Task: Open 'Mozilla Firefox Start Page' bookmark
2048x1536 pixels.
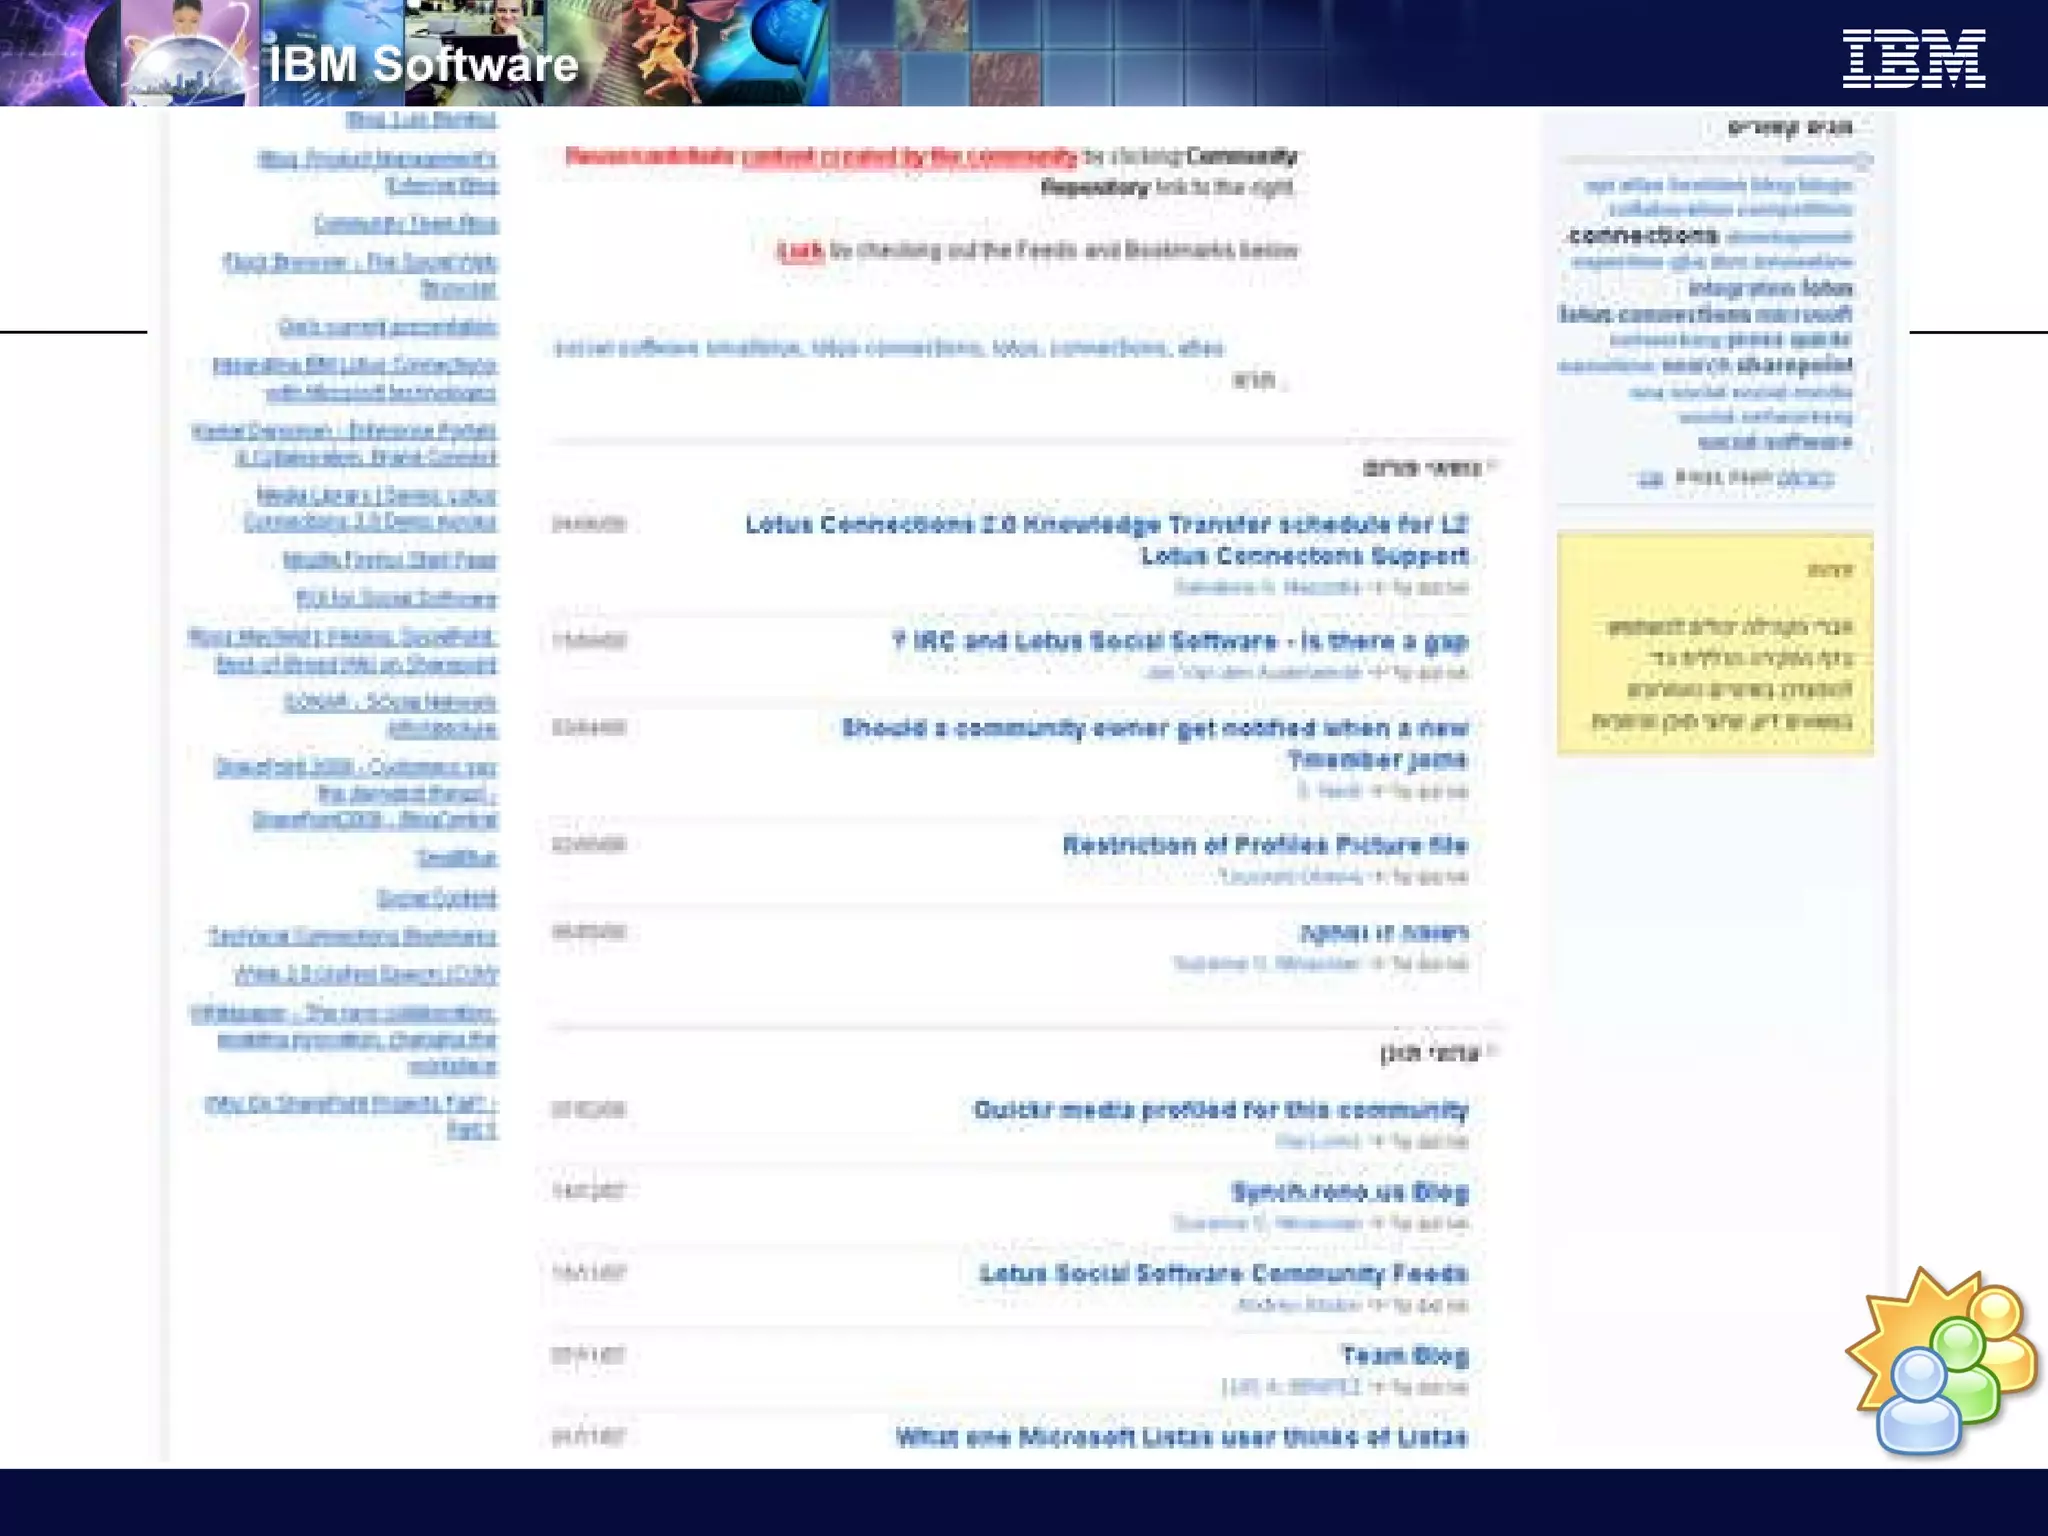Action: (390, 560)
